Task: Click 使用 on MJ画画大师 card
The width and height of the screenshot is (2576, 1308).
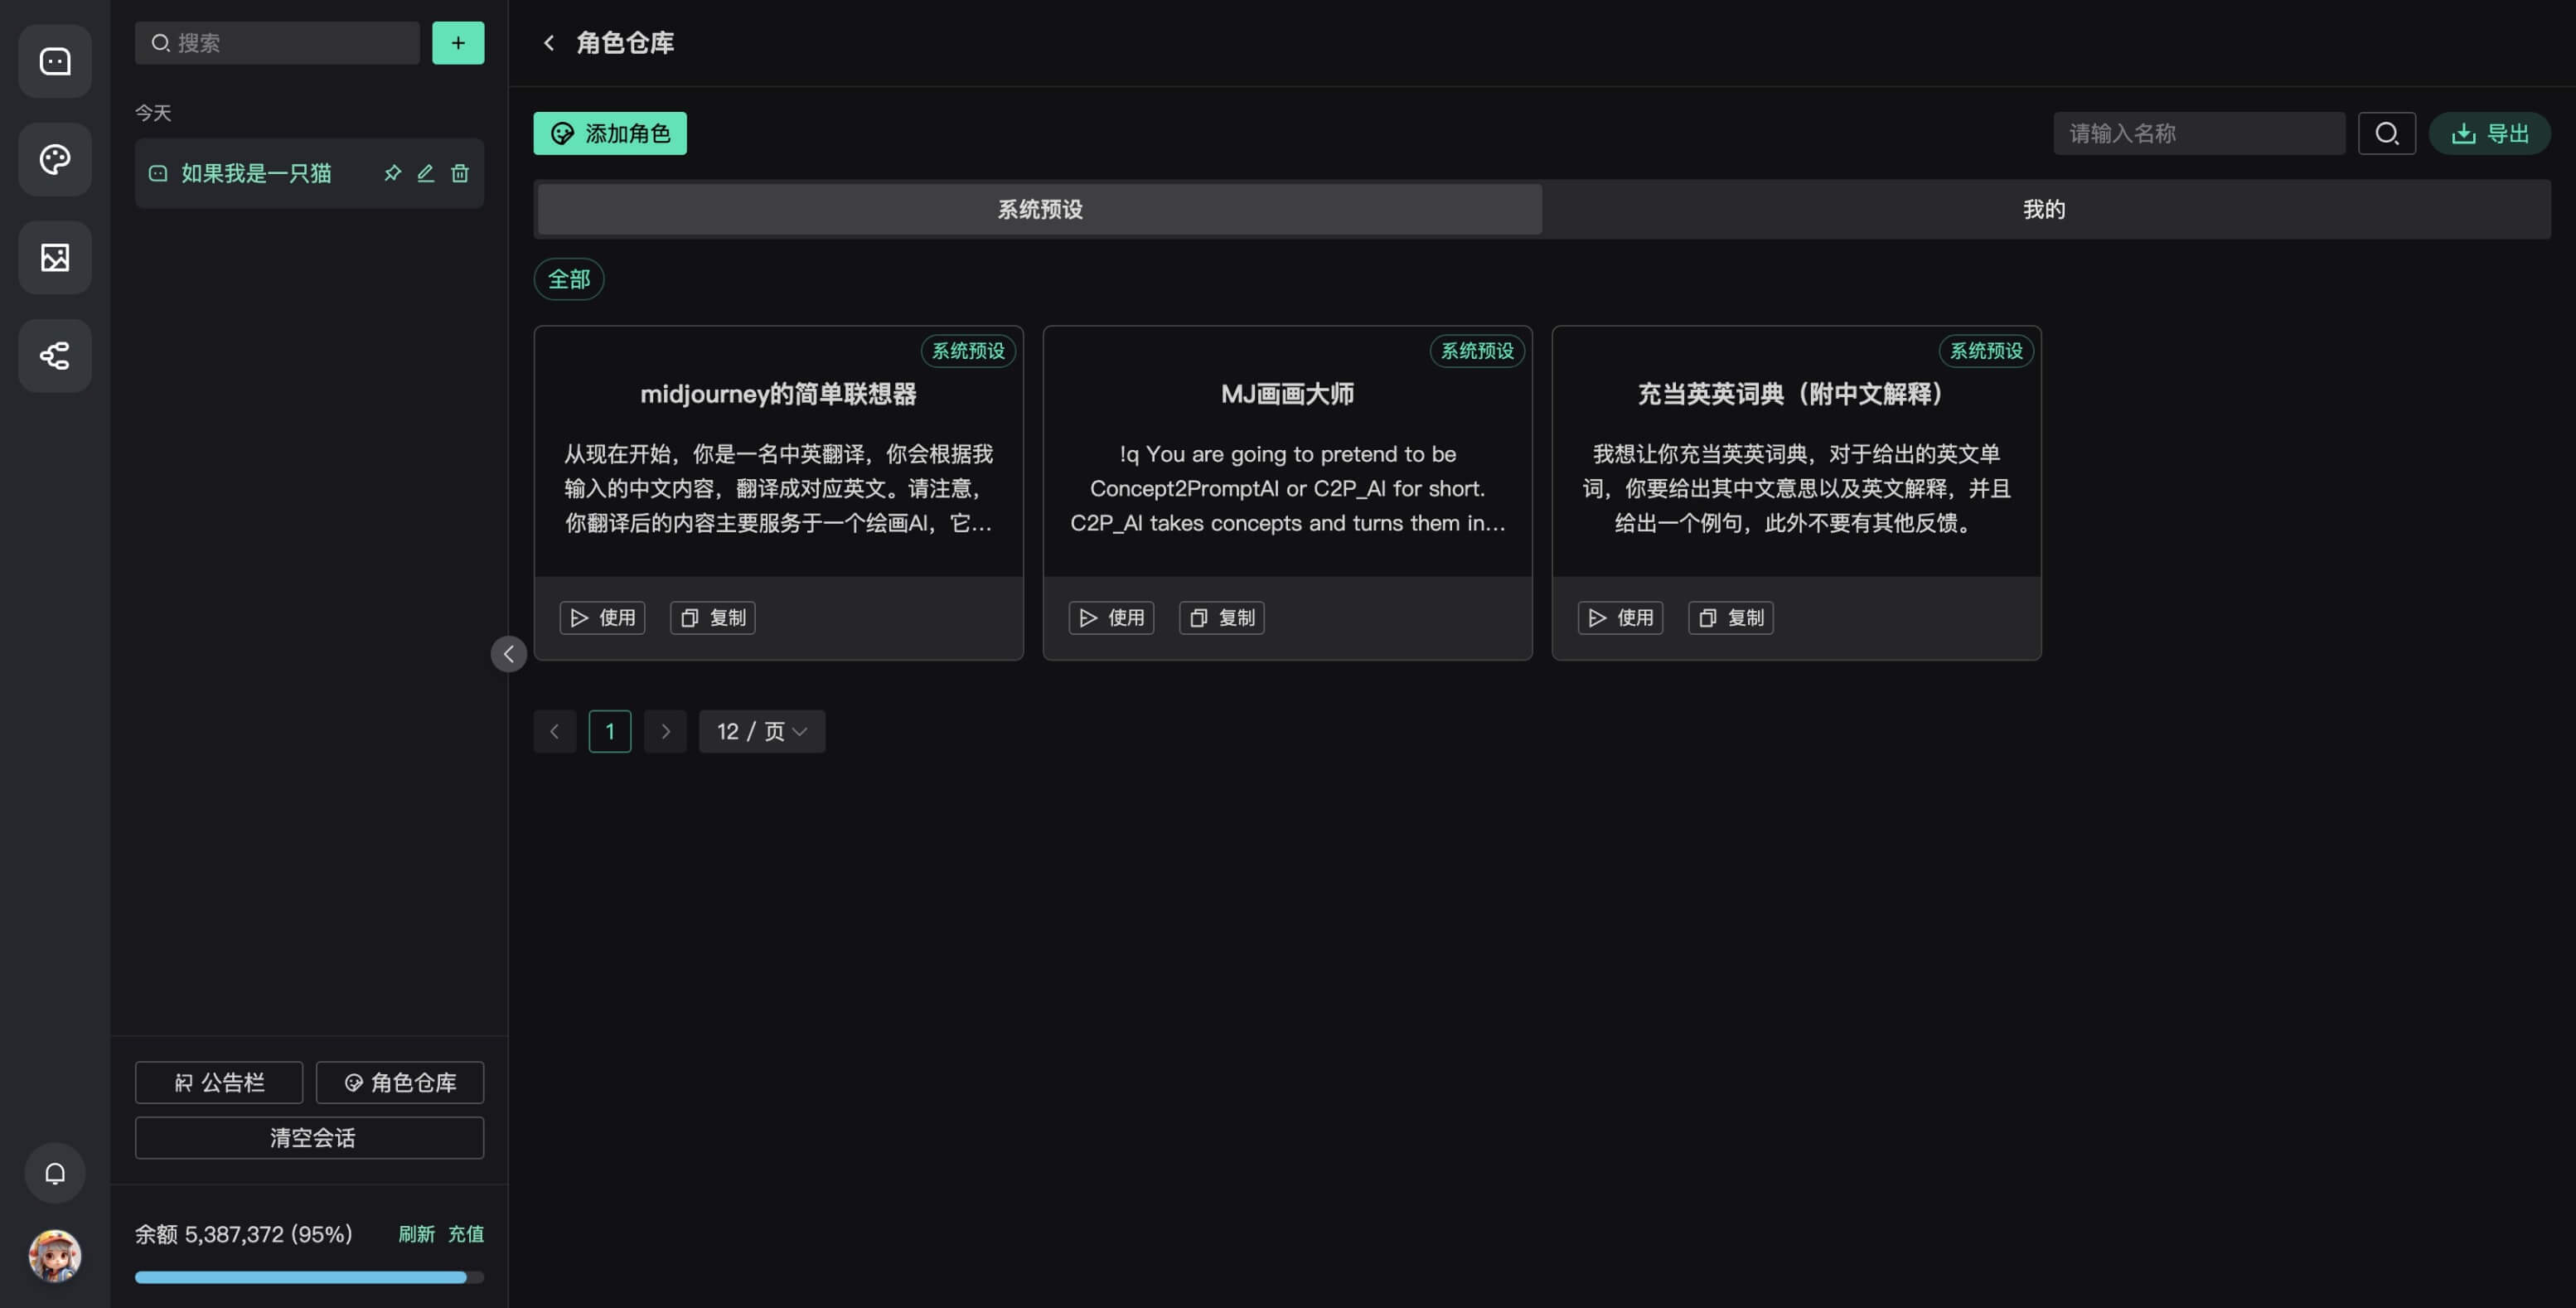Action: pos(1111,618)
